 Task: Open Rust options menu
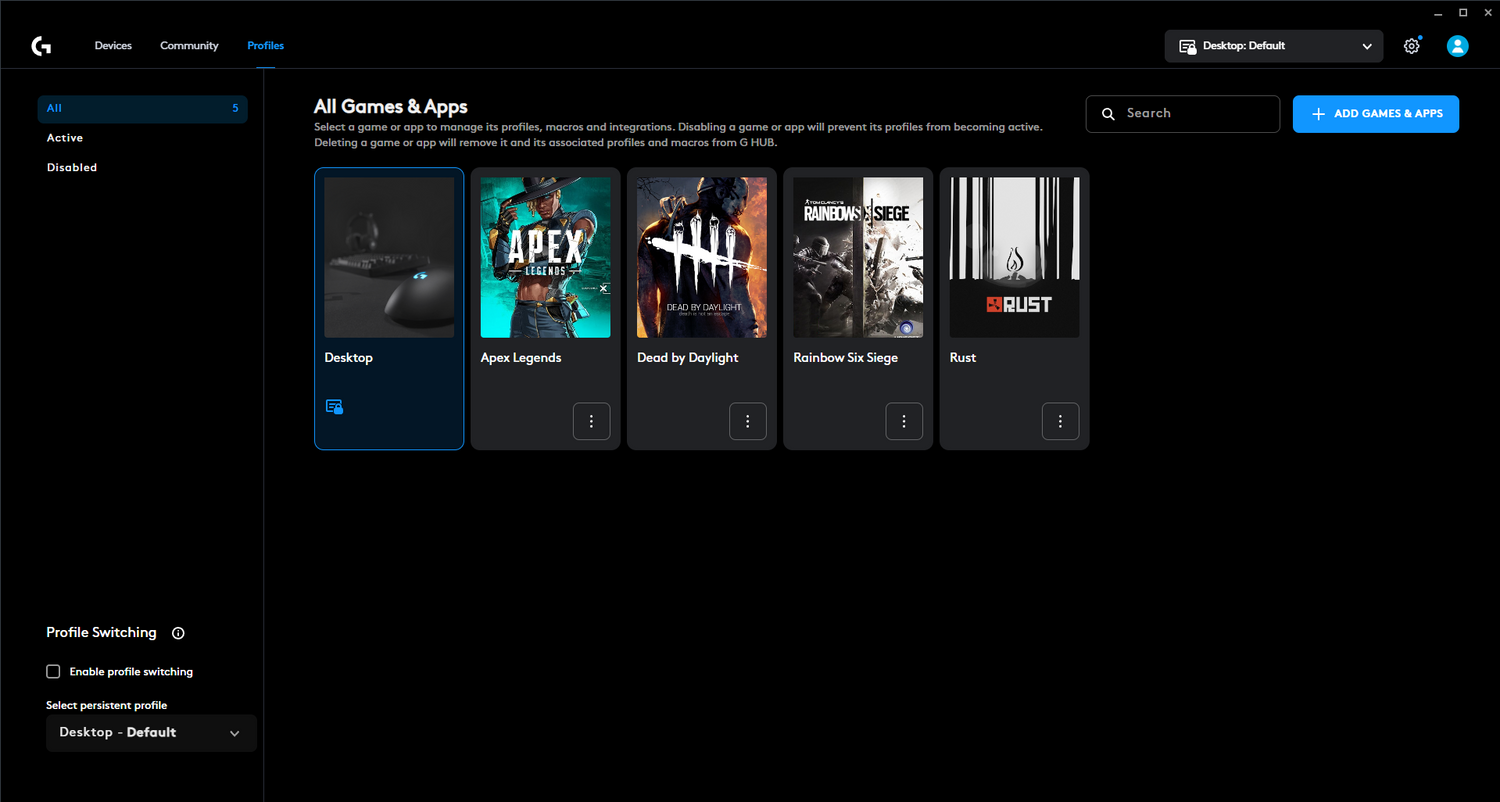(x=1061, y=421)
